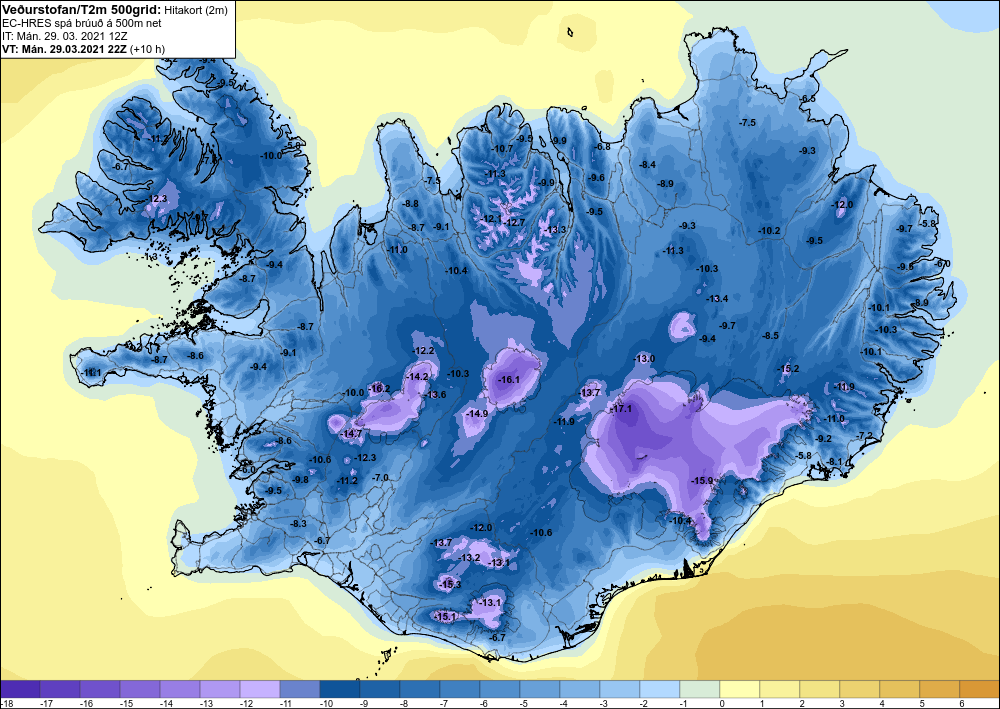Click the -14.7 temperature label

[351, 434]
